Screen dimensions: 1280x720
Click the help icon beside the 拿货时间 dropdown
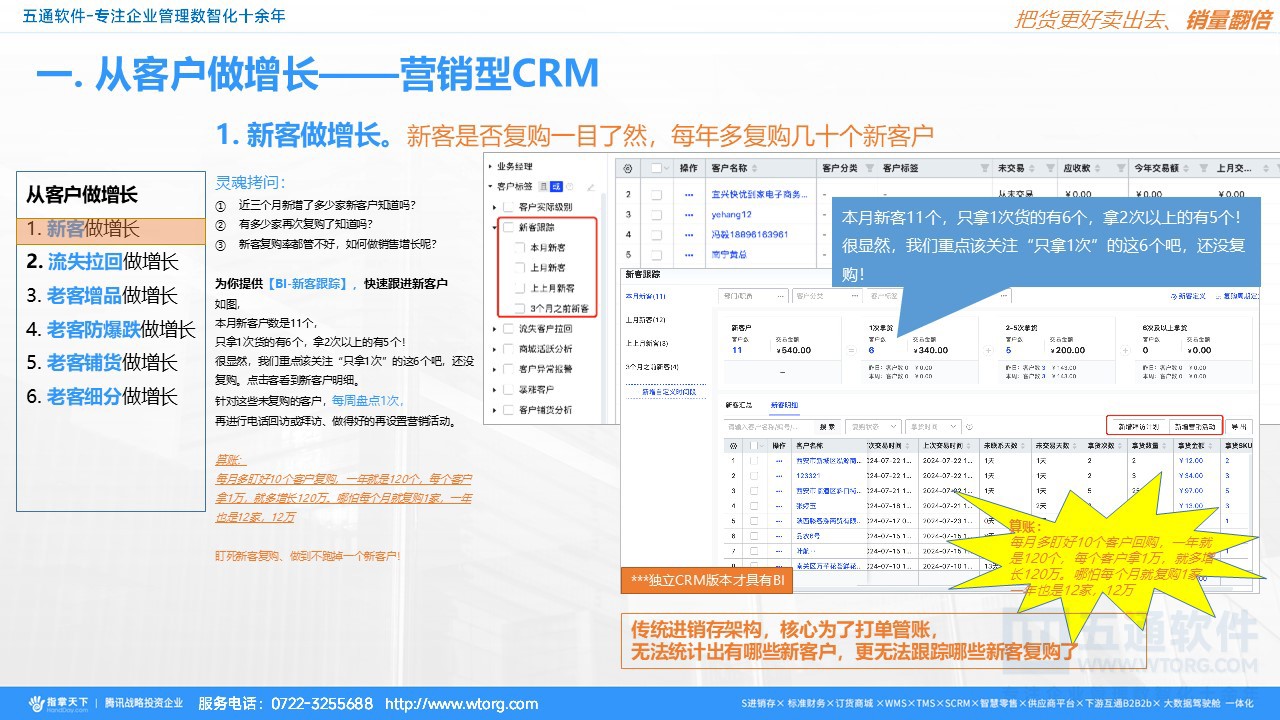point(969,427)
